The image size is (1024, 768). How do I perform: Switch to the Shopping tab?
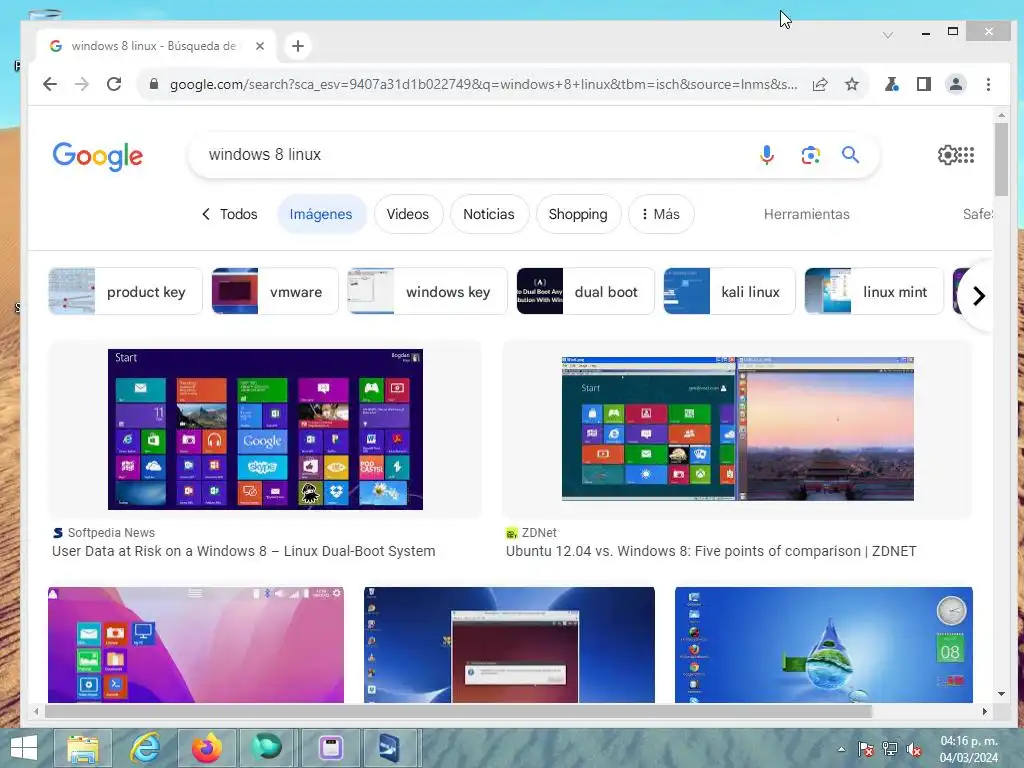(x=578, y=214)
